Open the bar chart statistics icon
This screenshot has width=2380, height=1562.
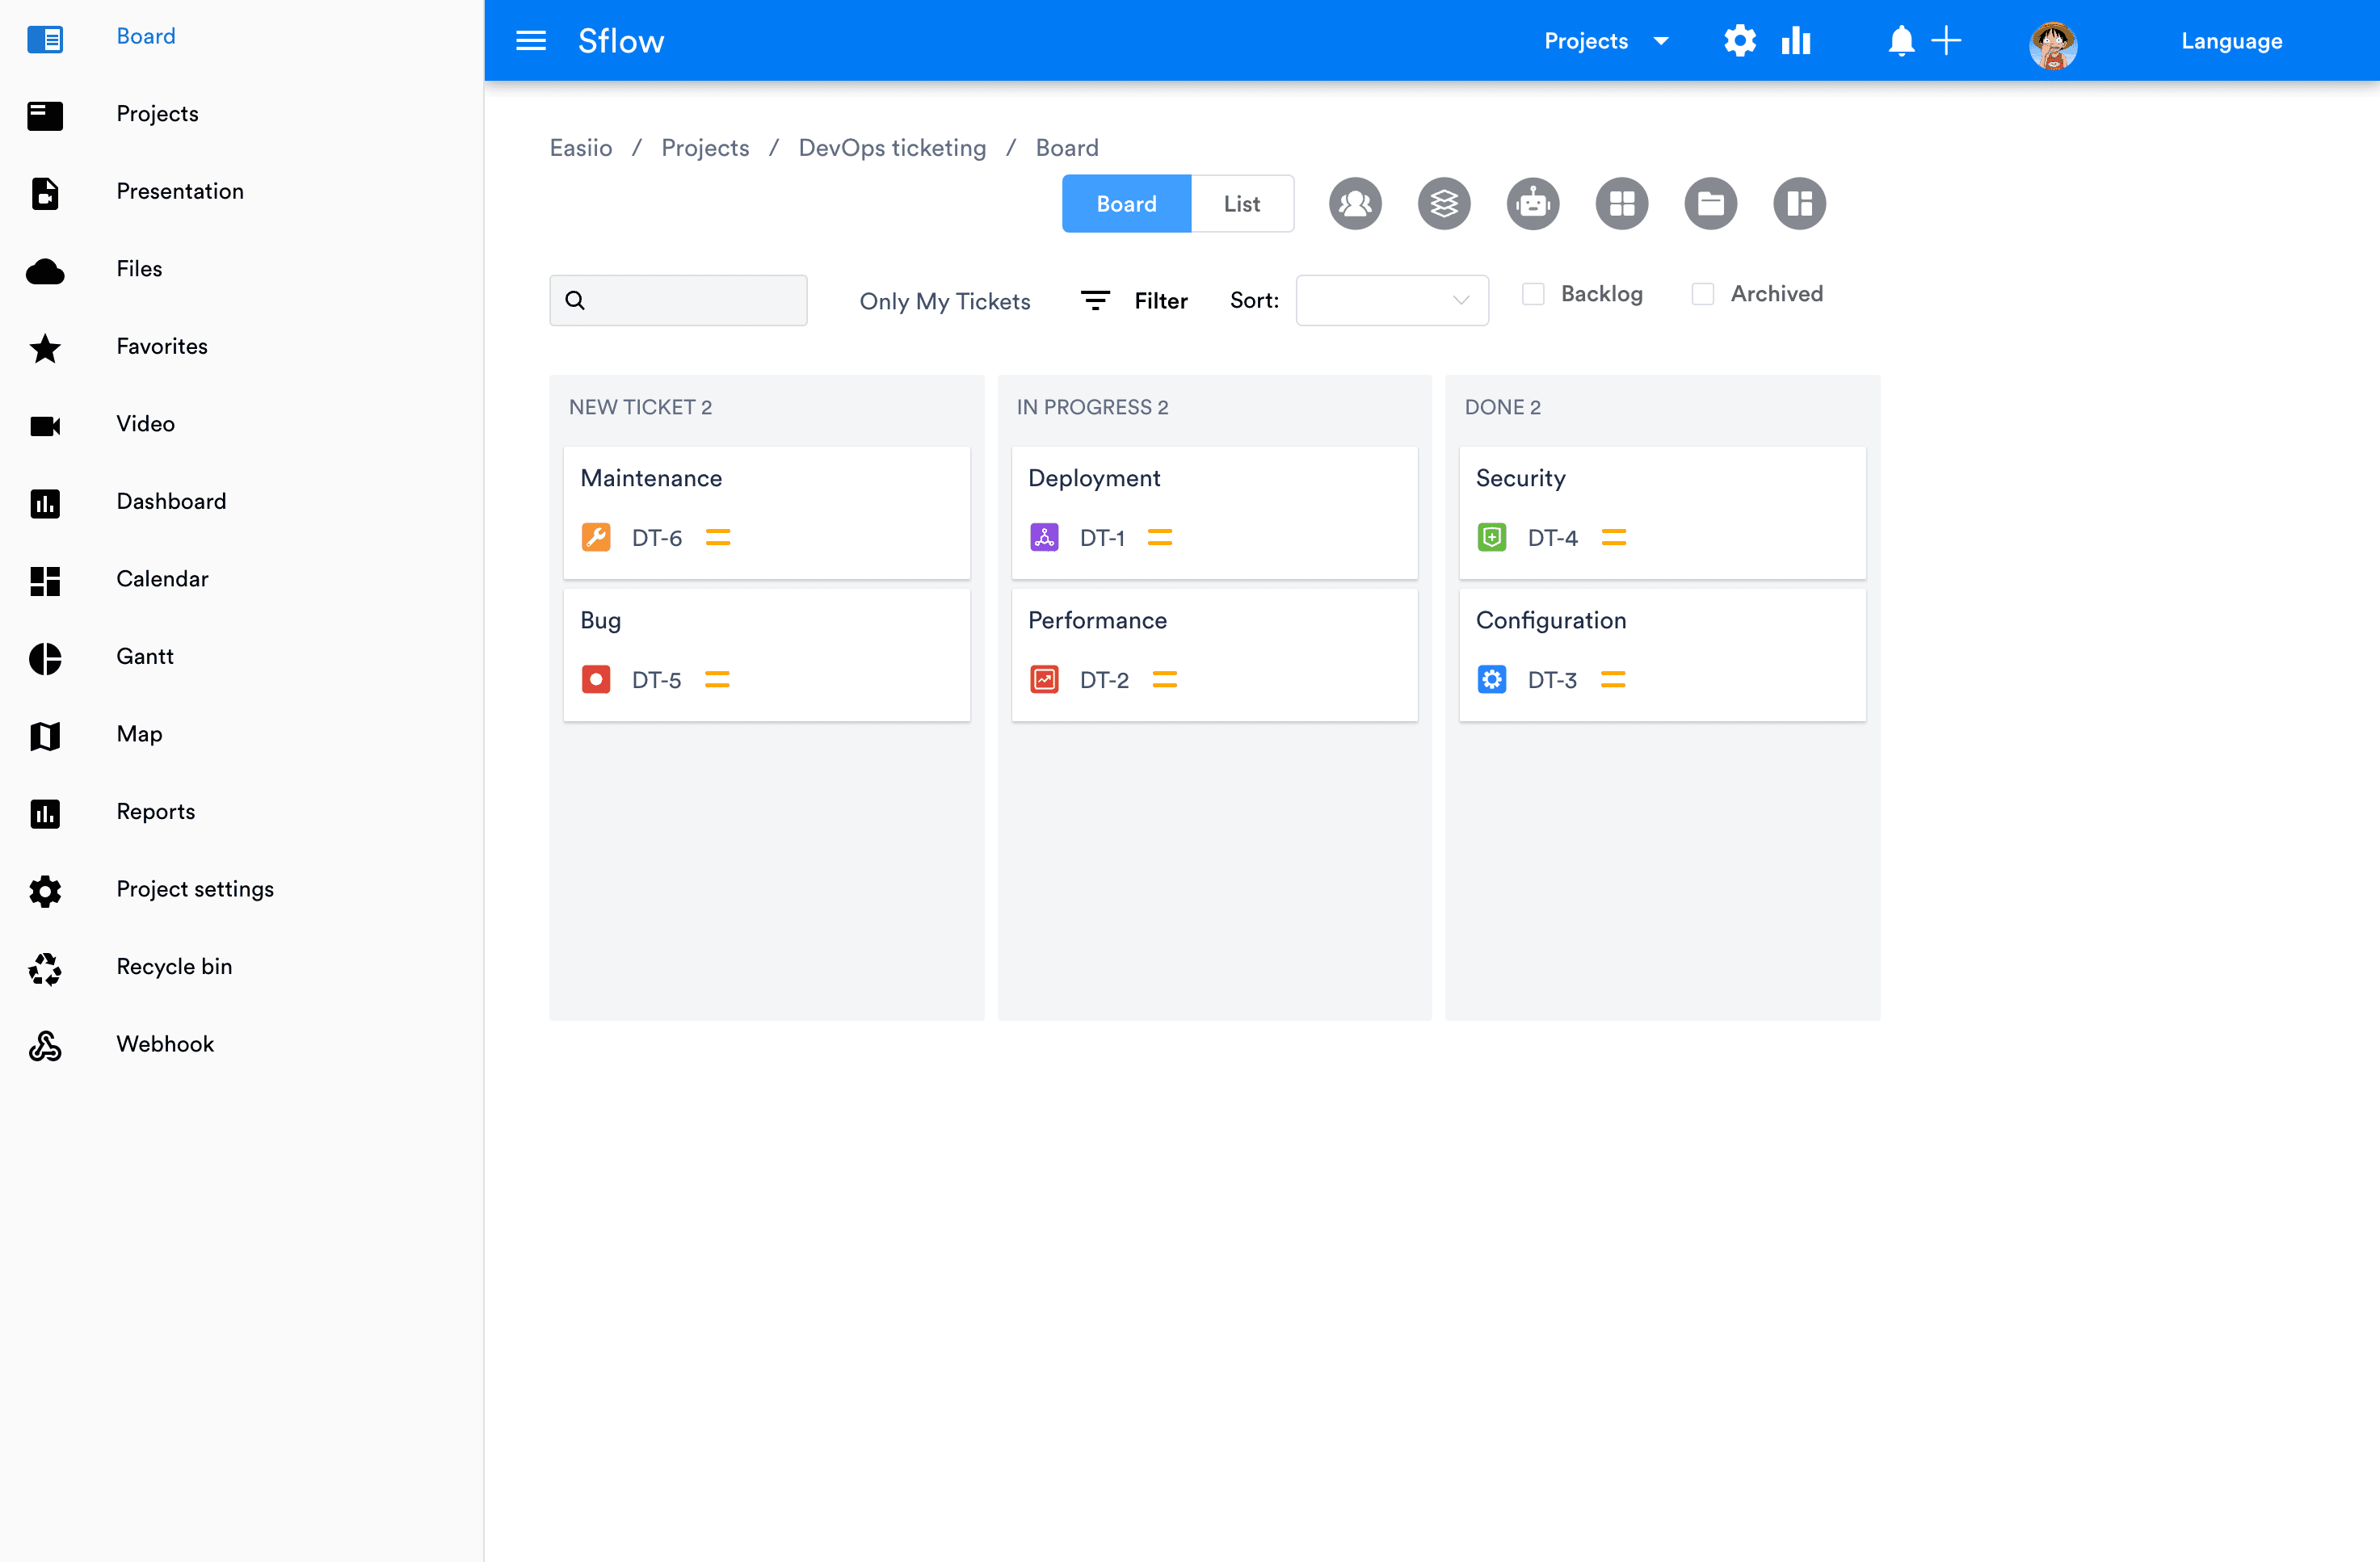[x=1796, y=41]
